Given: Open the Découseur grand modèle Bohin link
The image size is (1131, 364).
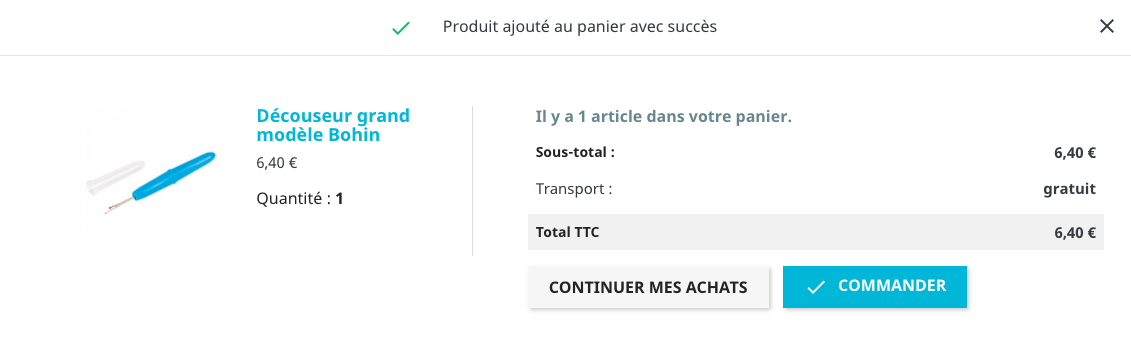Looking at the screenshot, I should [333, 125].
